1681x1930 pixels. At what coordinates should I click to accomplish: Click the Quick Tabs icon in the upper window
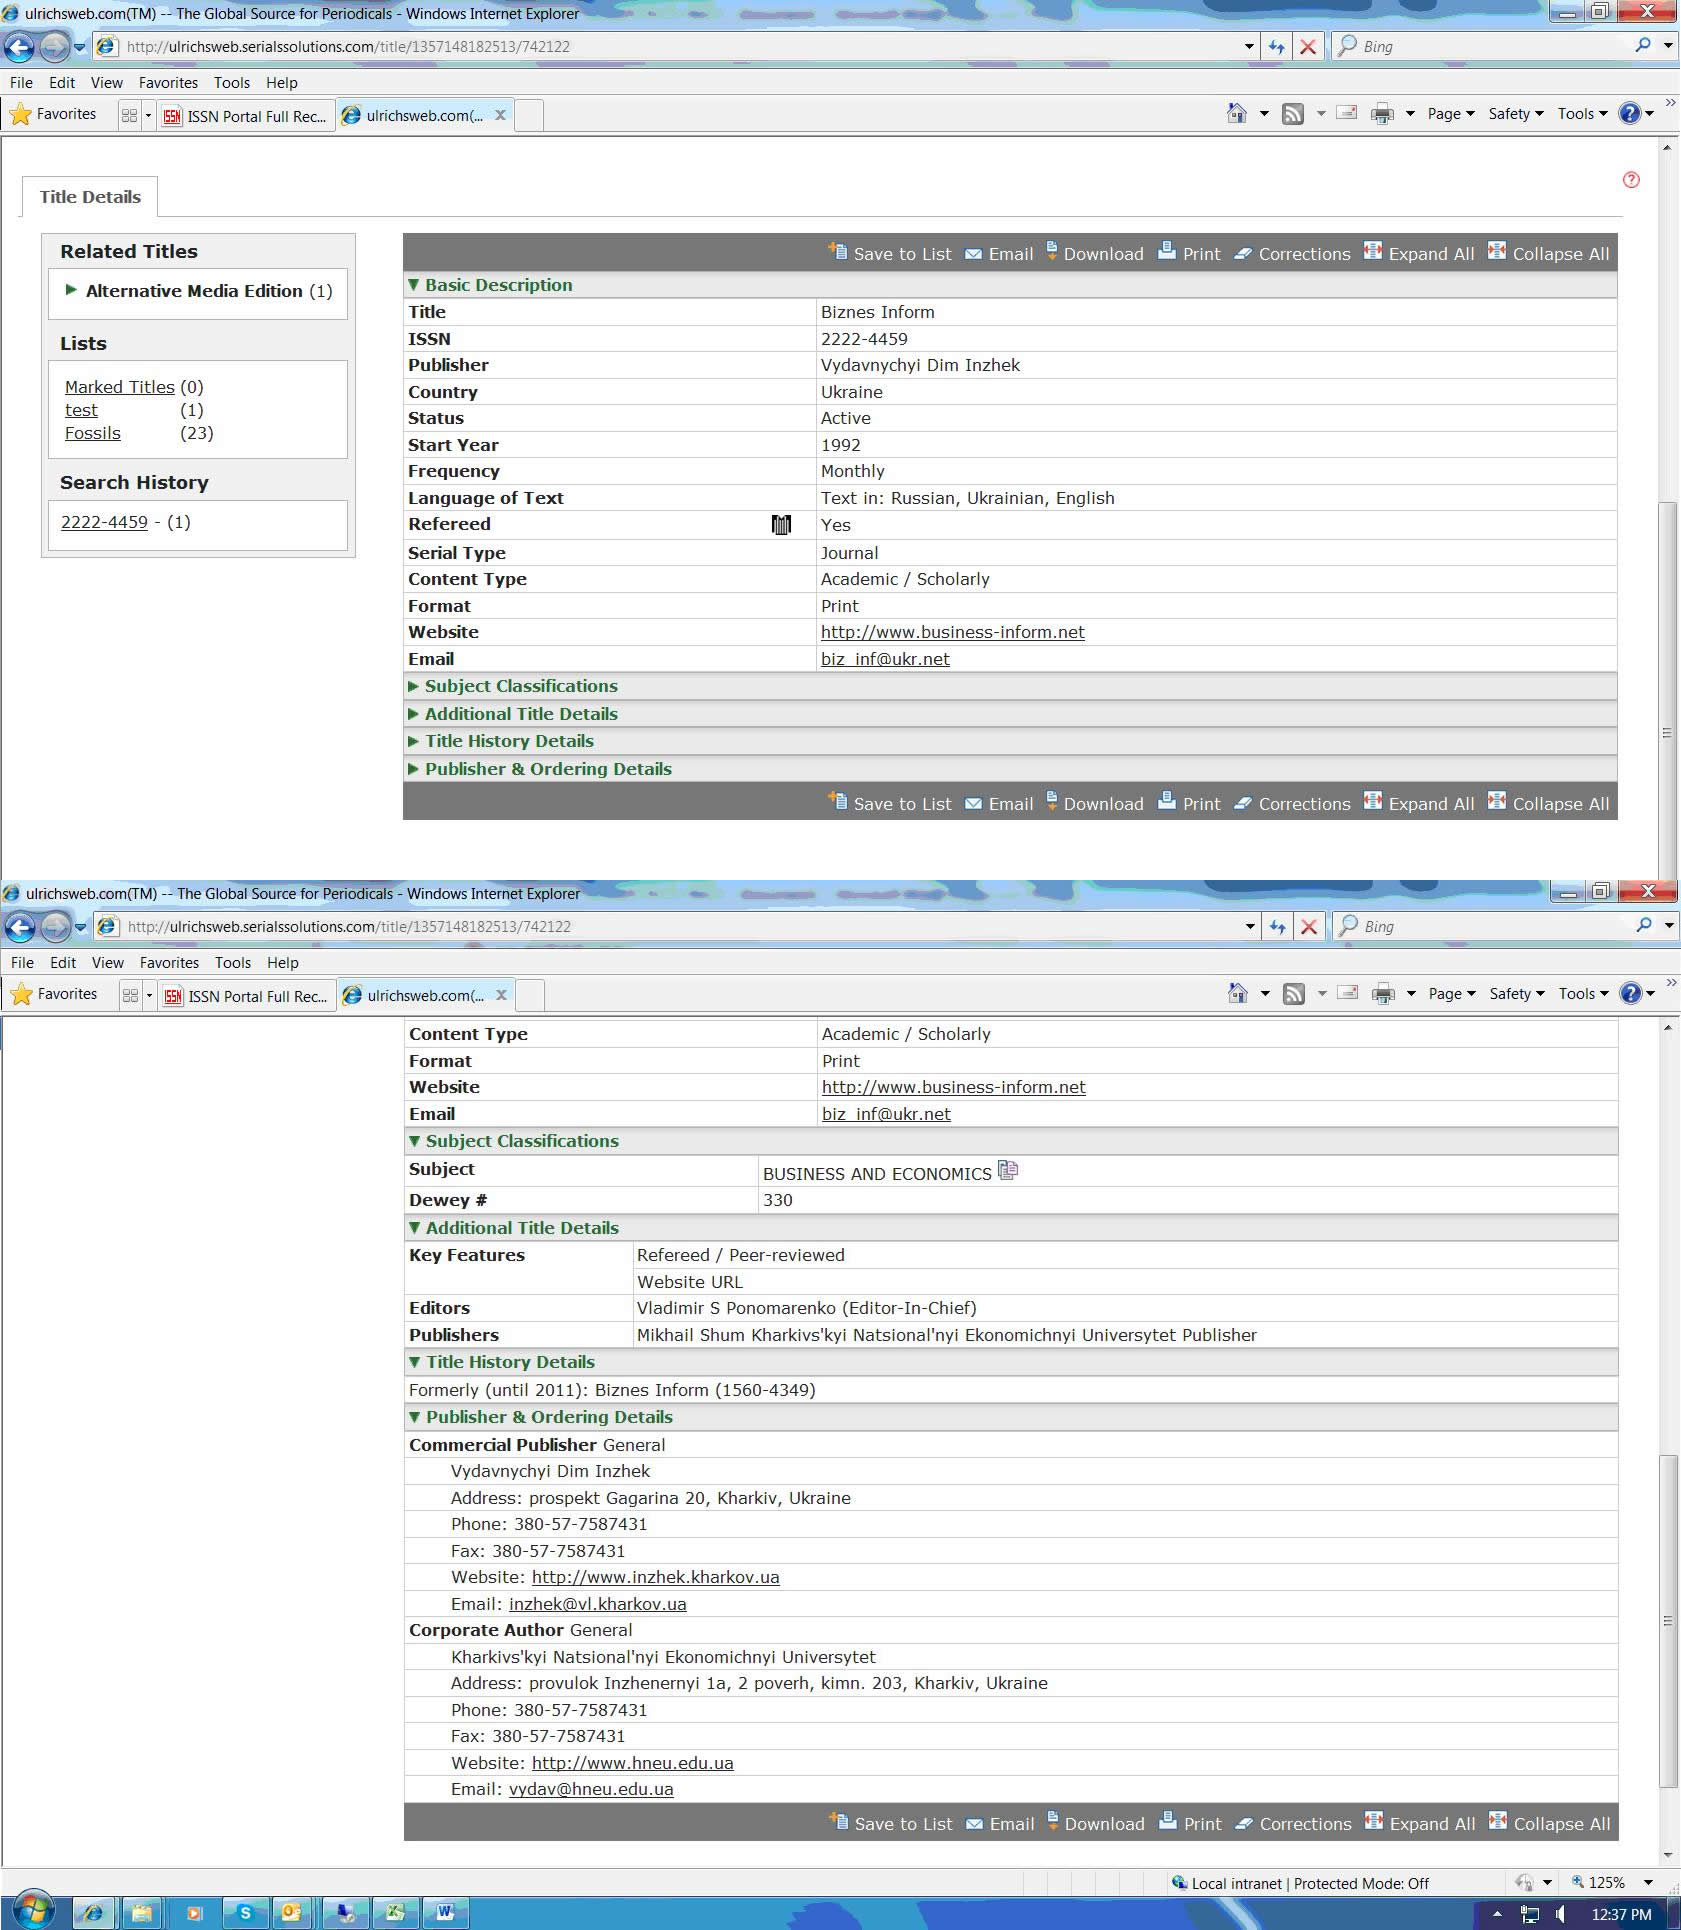129,115
